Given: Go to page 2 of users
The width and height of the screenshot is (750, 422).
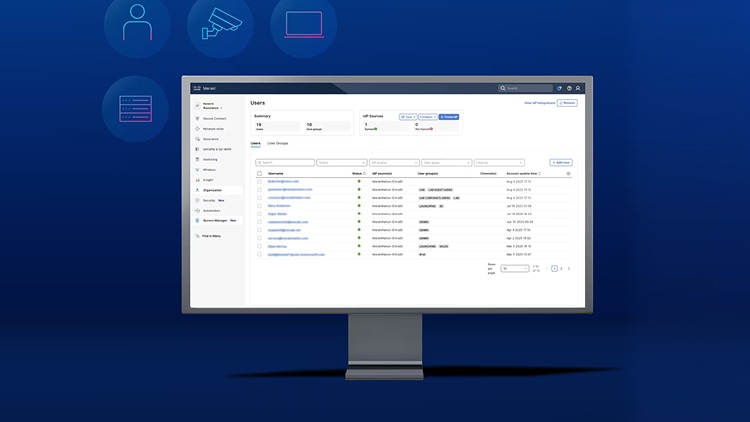Looking at the screenshot, I should click(561, 268).
